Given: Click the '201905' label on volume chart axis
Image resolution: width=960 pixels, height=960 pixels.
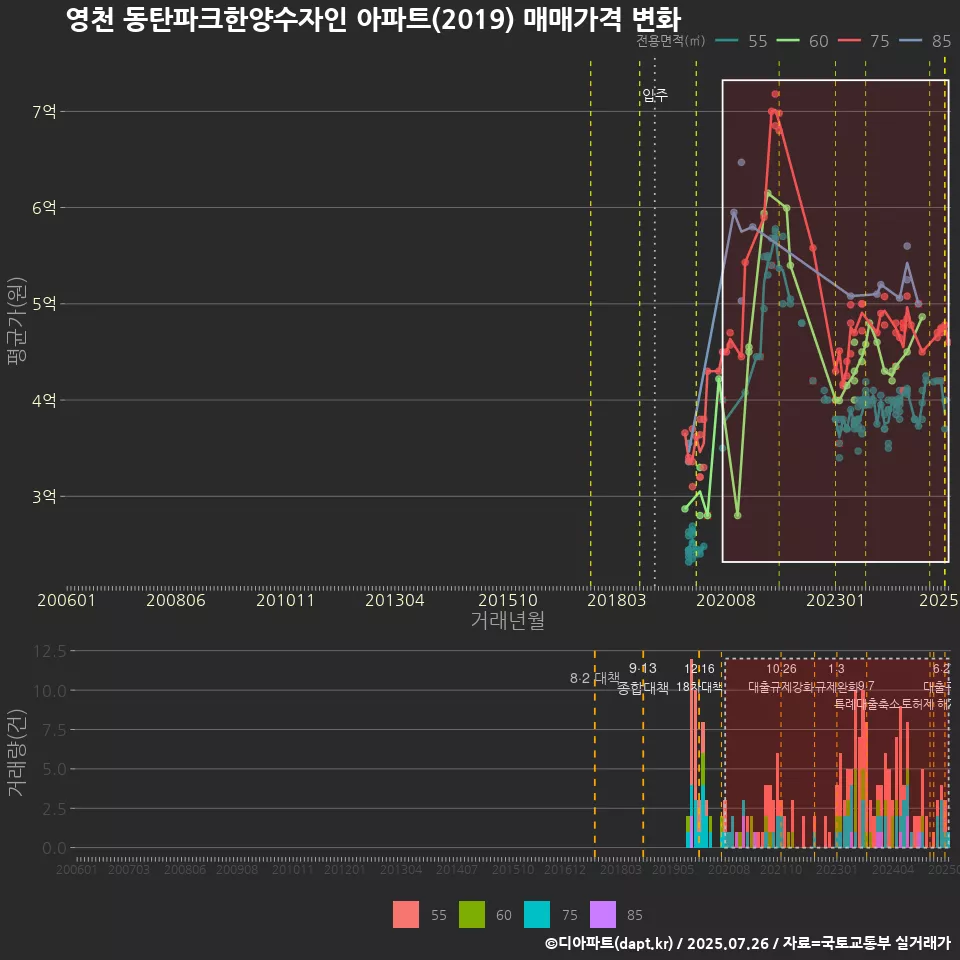Looking at the screenshot, I should (x=673, y=869).
